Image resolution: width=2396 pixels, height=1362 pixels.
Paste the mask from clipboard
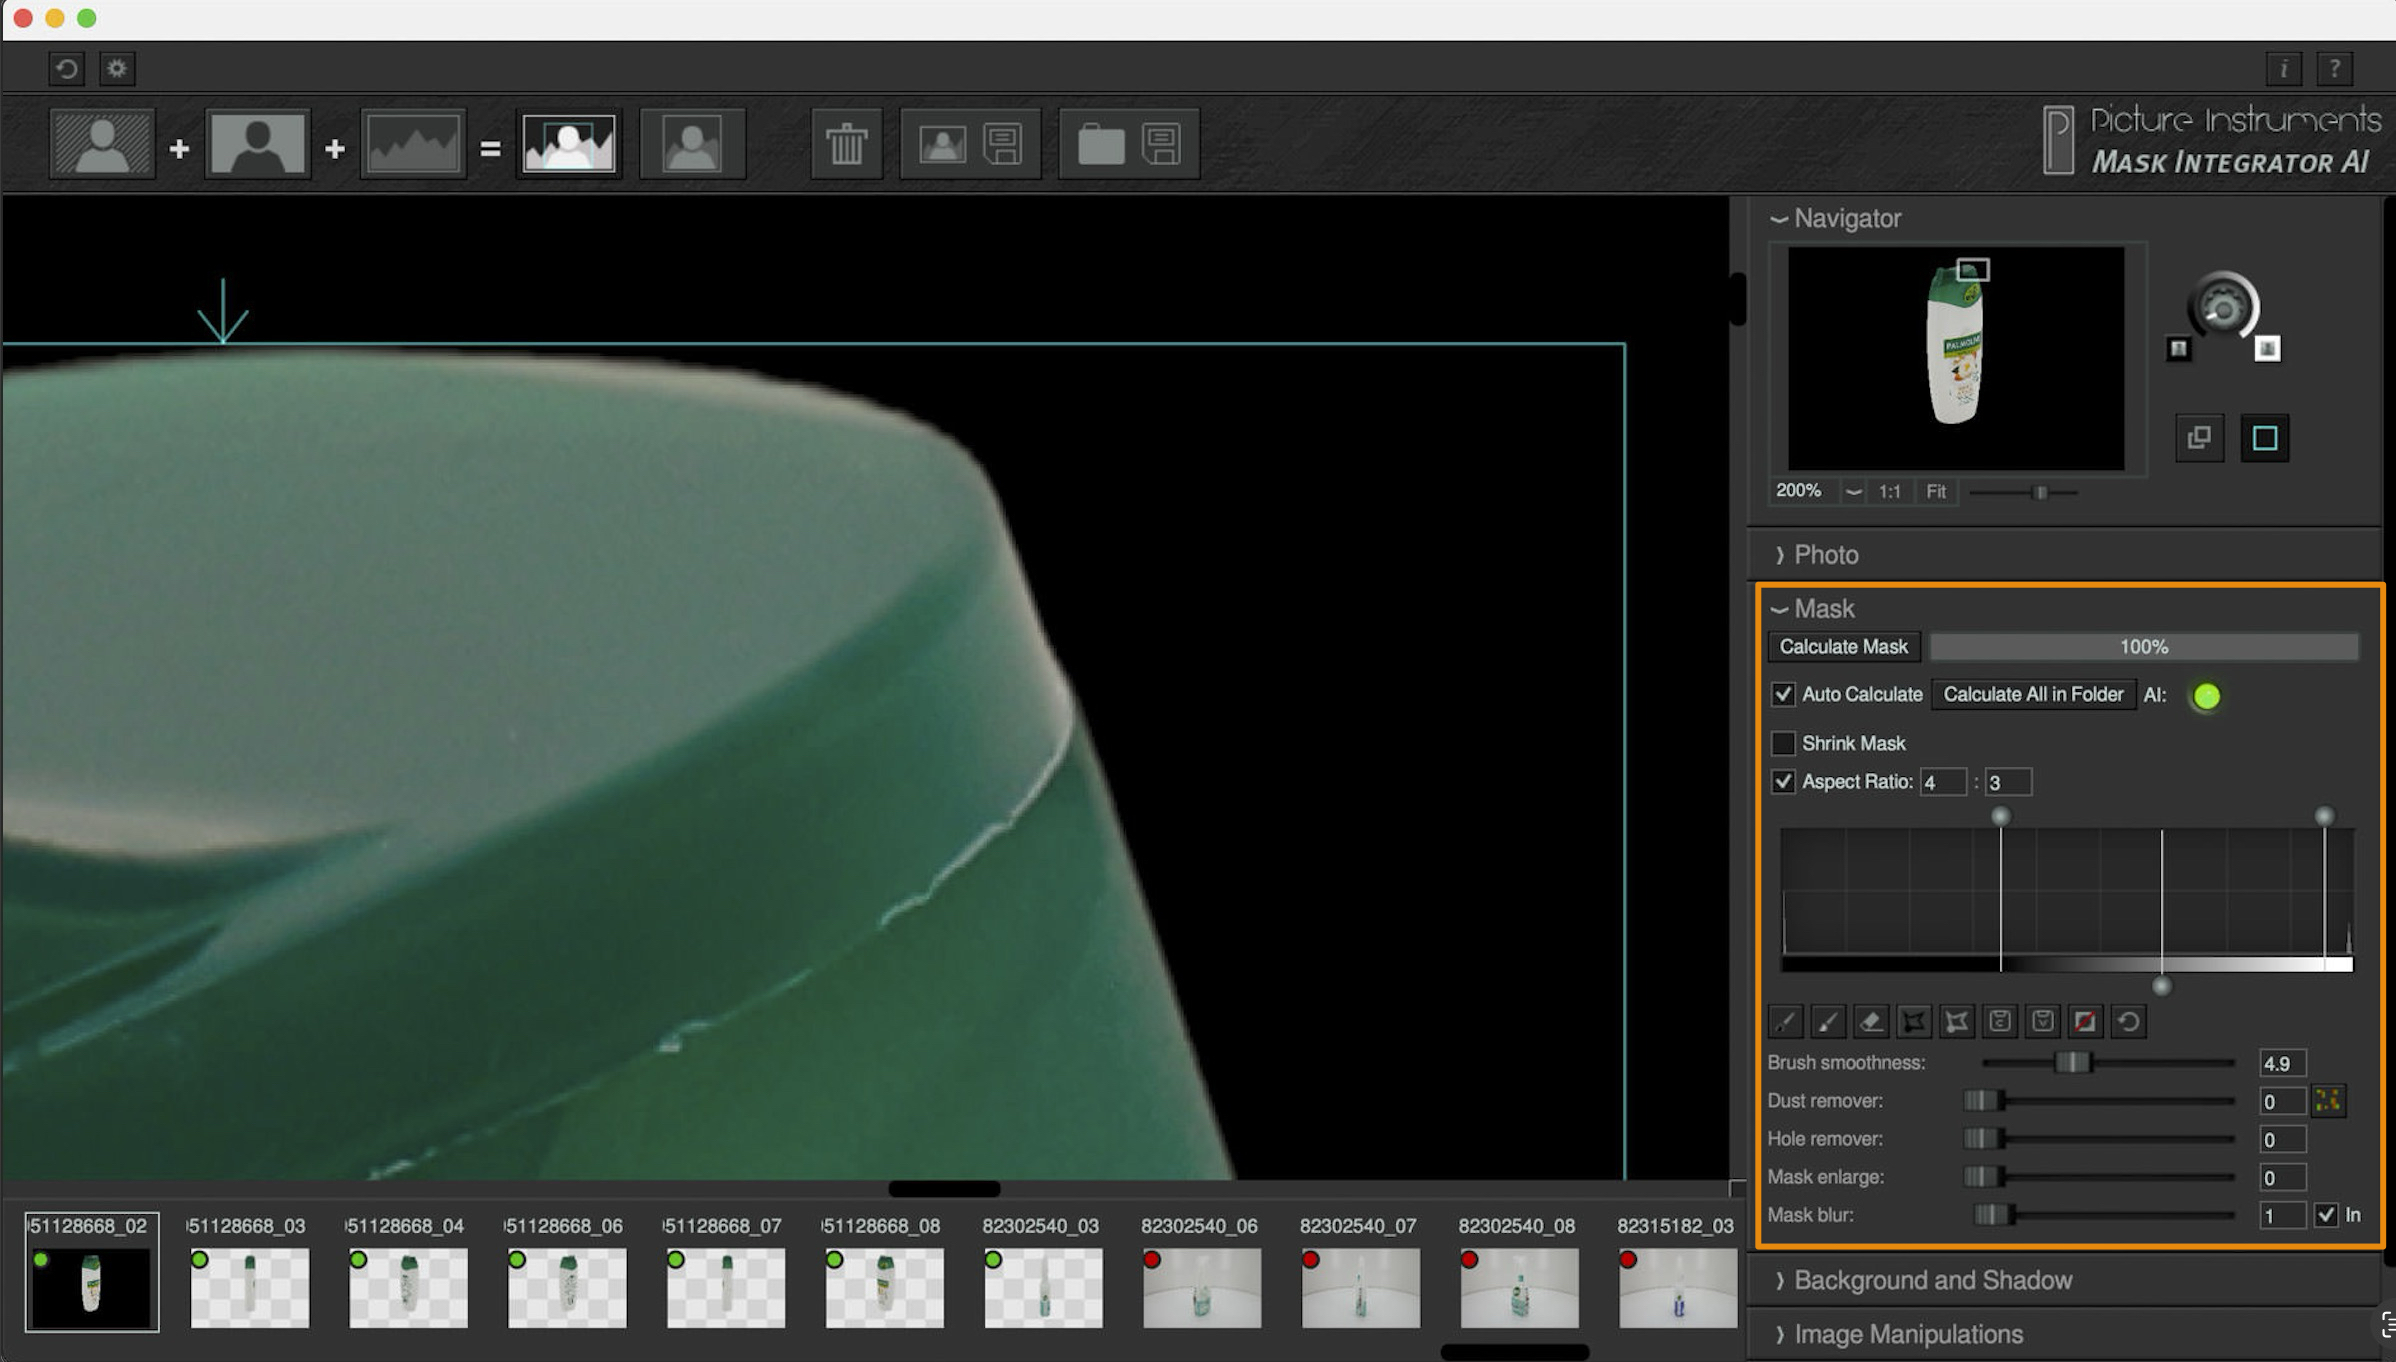pos(2043,1021)
